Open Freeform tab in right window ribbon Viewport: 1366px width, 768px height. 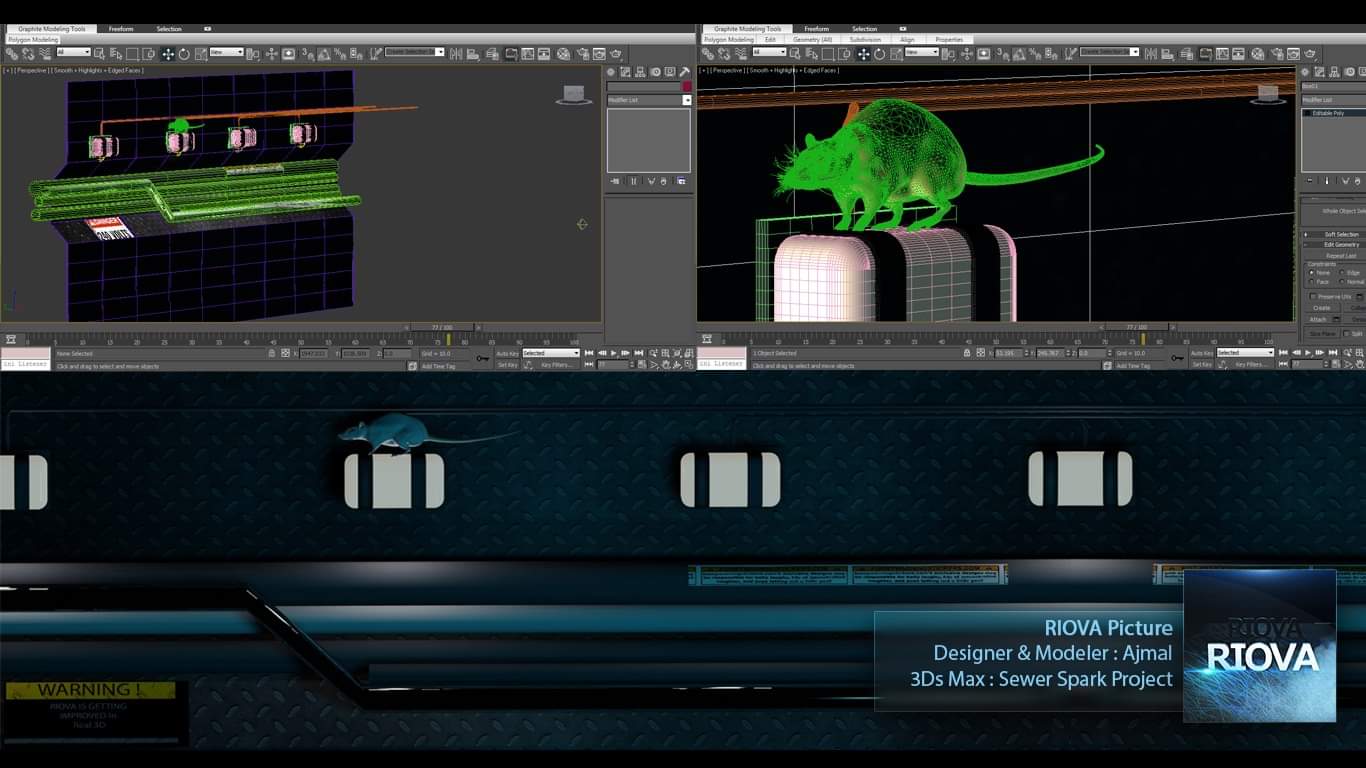pos(816,29)
